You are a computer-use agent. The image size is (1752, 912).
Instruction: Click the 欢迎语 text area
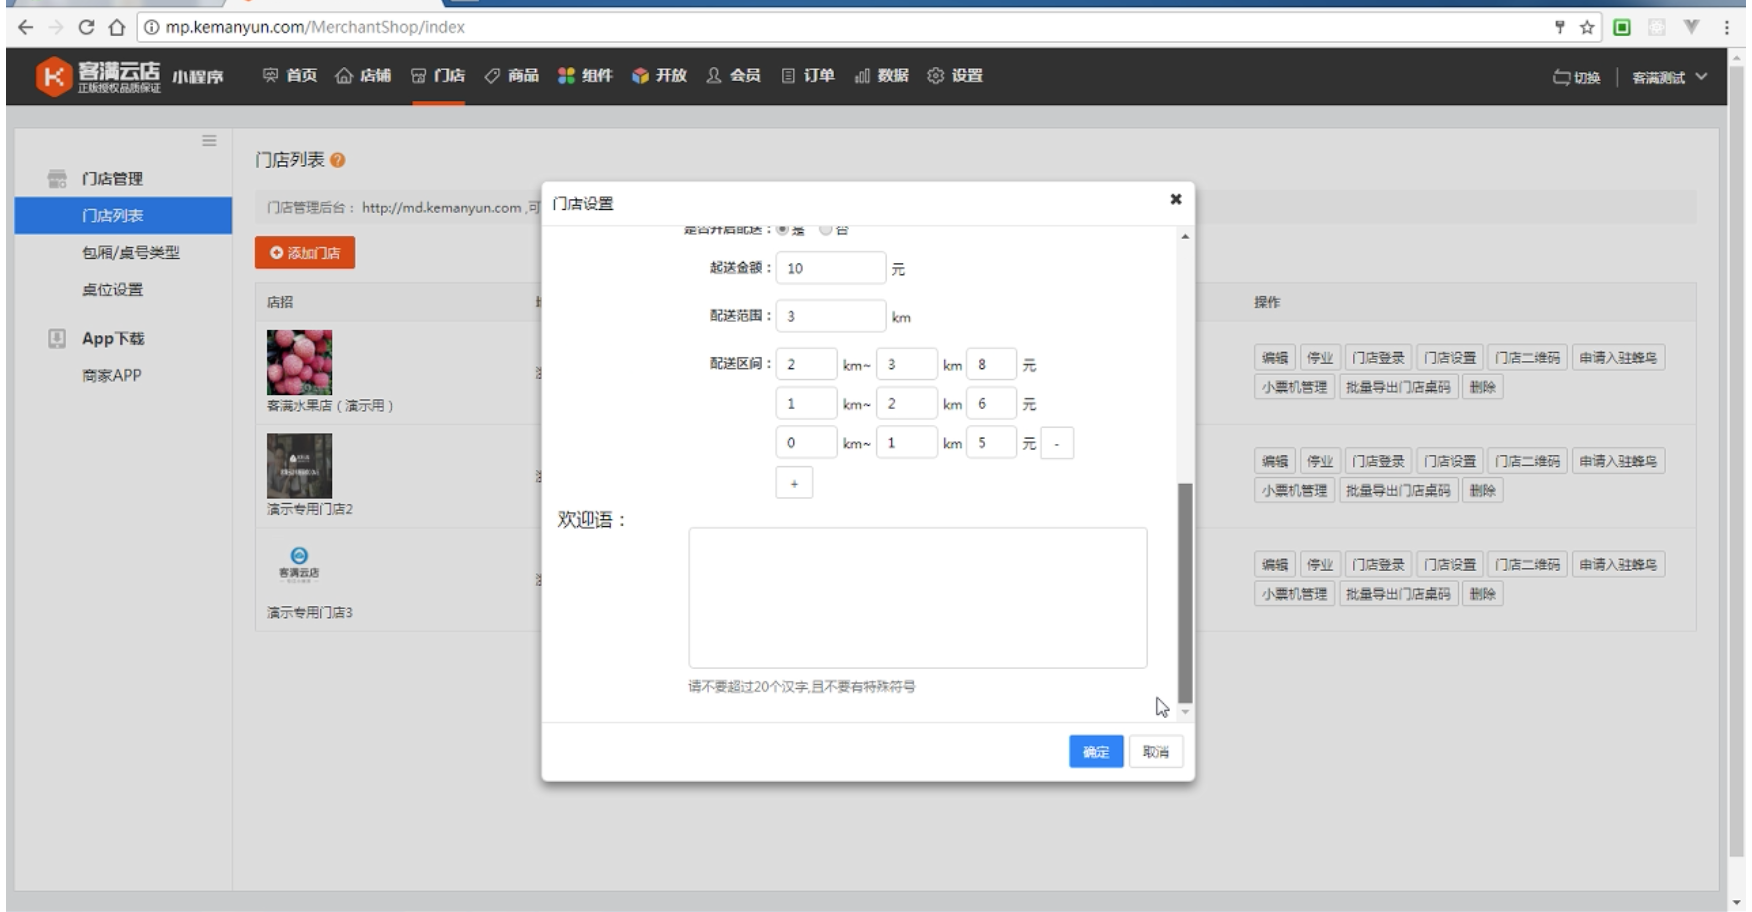918,598
